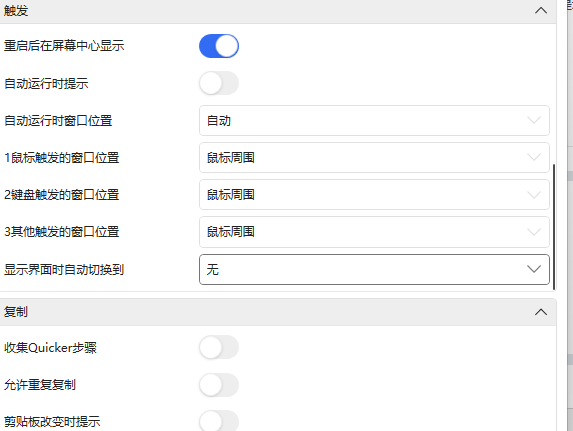Image resolution: width=573 pixels, height=431 pixels.
Task: Enable 自动运行时提示 toggle
Action: tap(219, 83)
